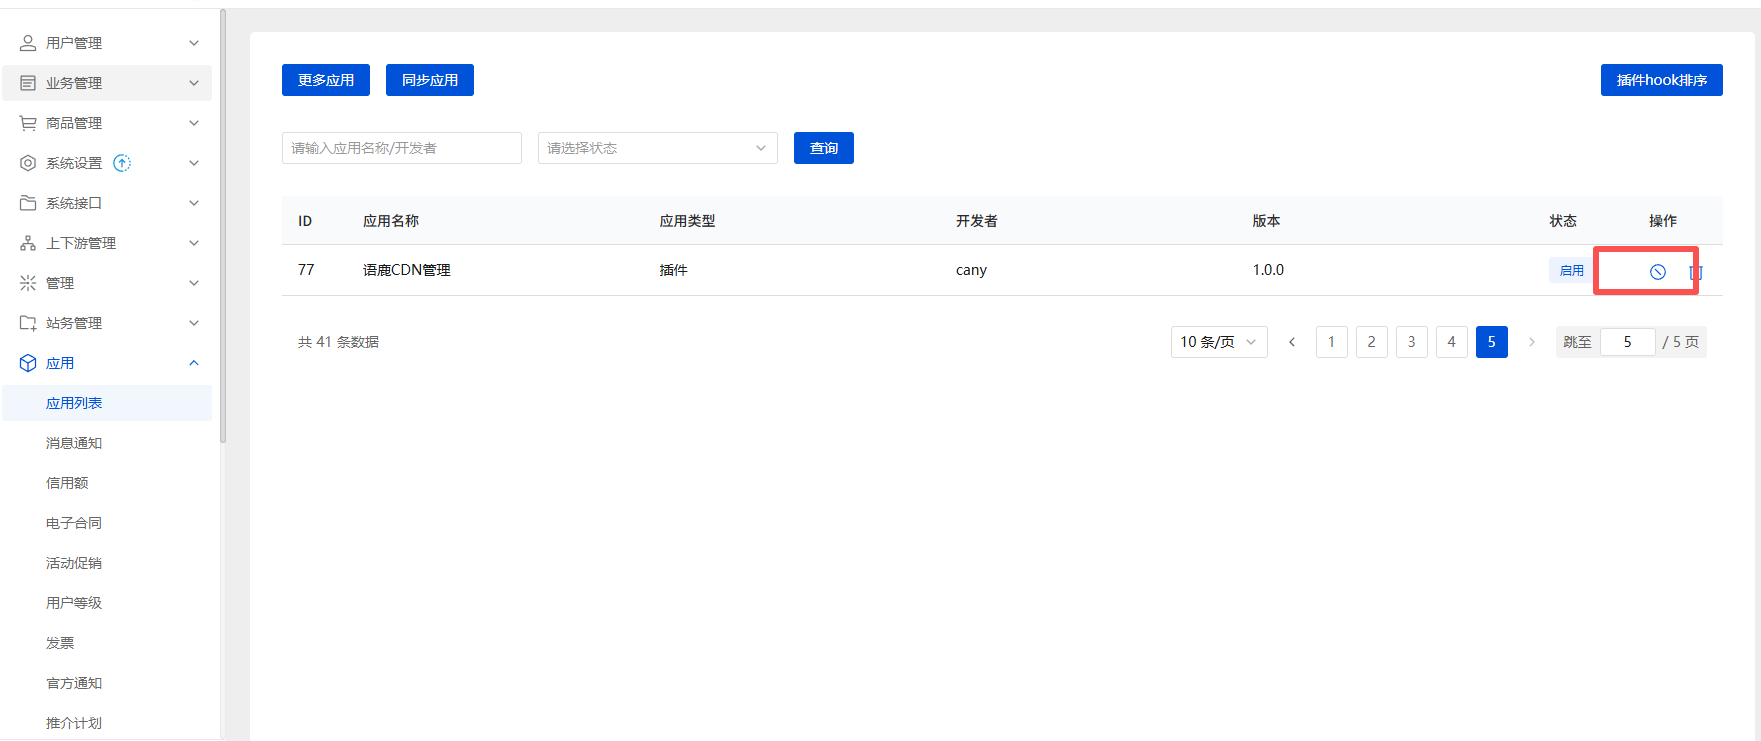Open the 10 条/页 page size dropdown
1761x741 pixels.
click(x=1218, y=342)
